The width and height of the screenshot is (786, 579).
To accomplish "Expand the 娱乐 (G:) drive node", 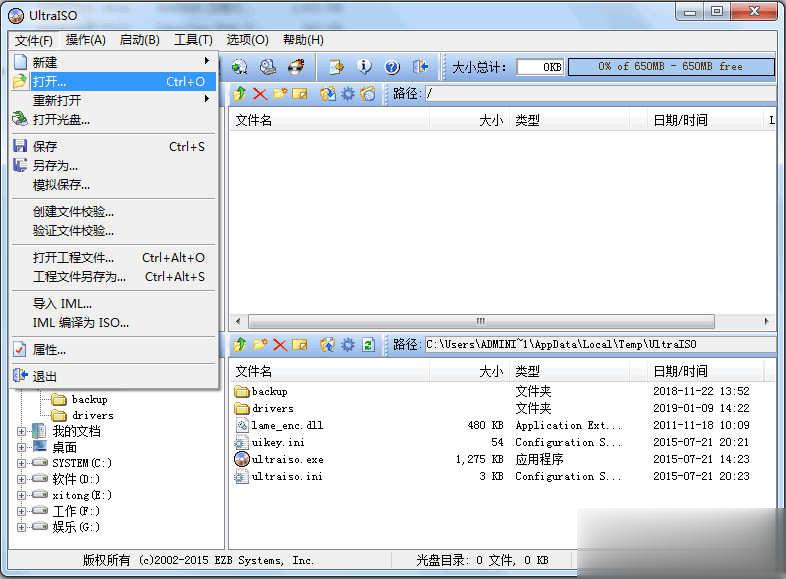I will coord(21,527).
